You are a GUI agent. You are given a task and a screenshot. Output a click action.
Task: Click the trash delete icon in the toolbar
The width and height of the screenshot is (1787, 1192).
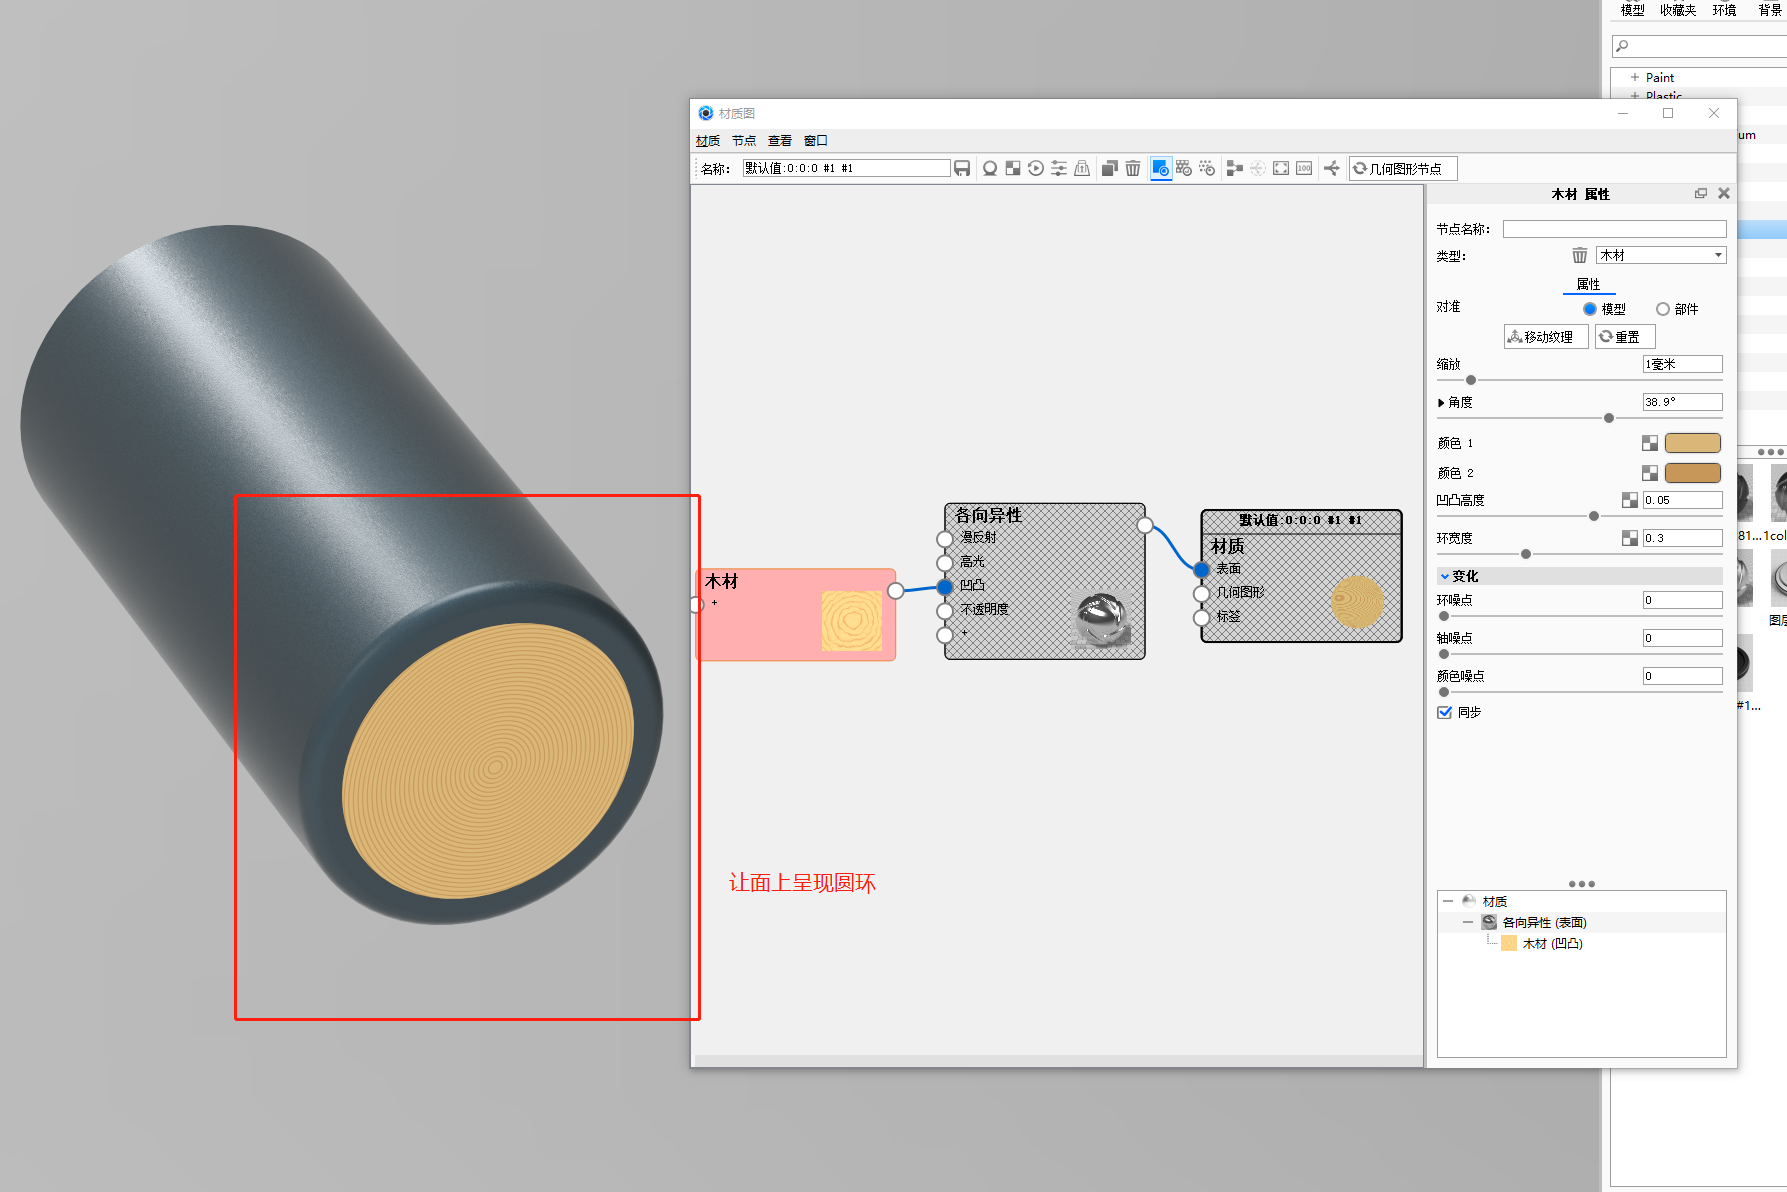[x=1133, y=168]
